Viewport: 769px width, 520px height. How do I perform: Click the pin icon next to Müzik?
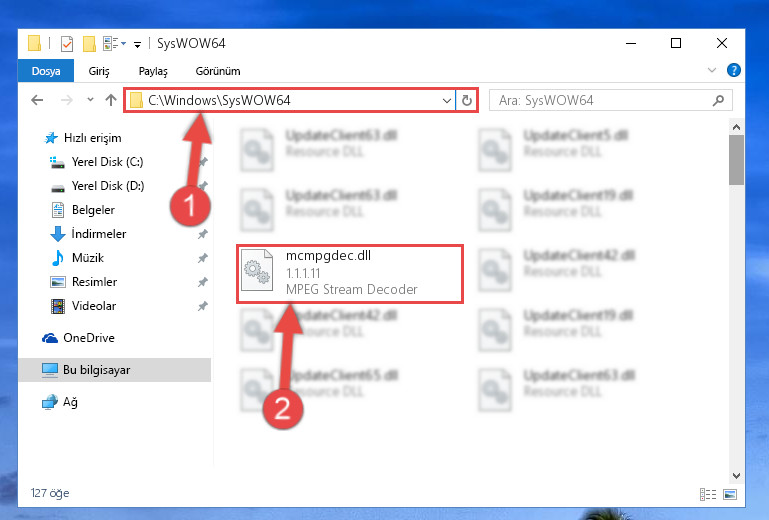pyautogui.click(x=203, y=258)
